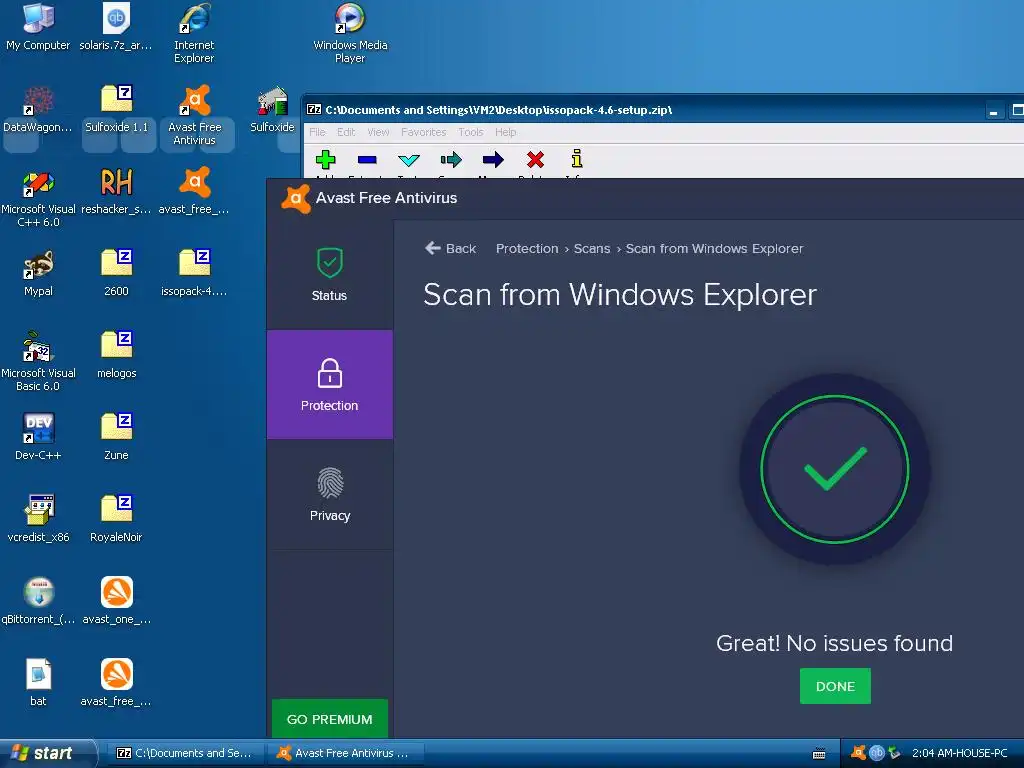Minimize the 7-Zip window

pos(993,110)
